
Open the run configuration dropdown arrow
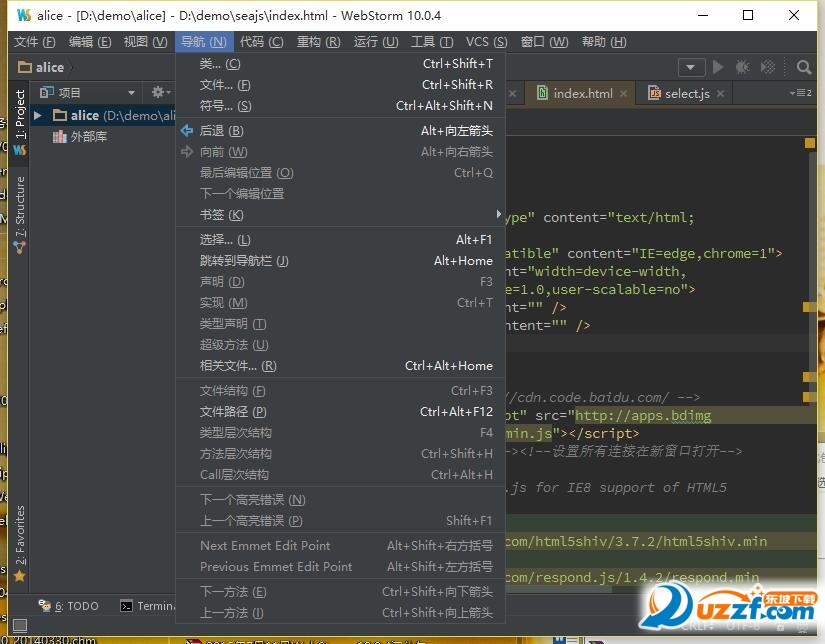click(x=690, y=67)
